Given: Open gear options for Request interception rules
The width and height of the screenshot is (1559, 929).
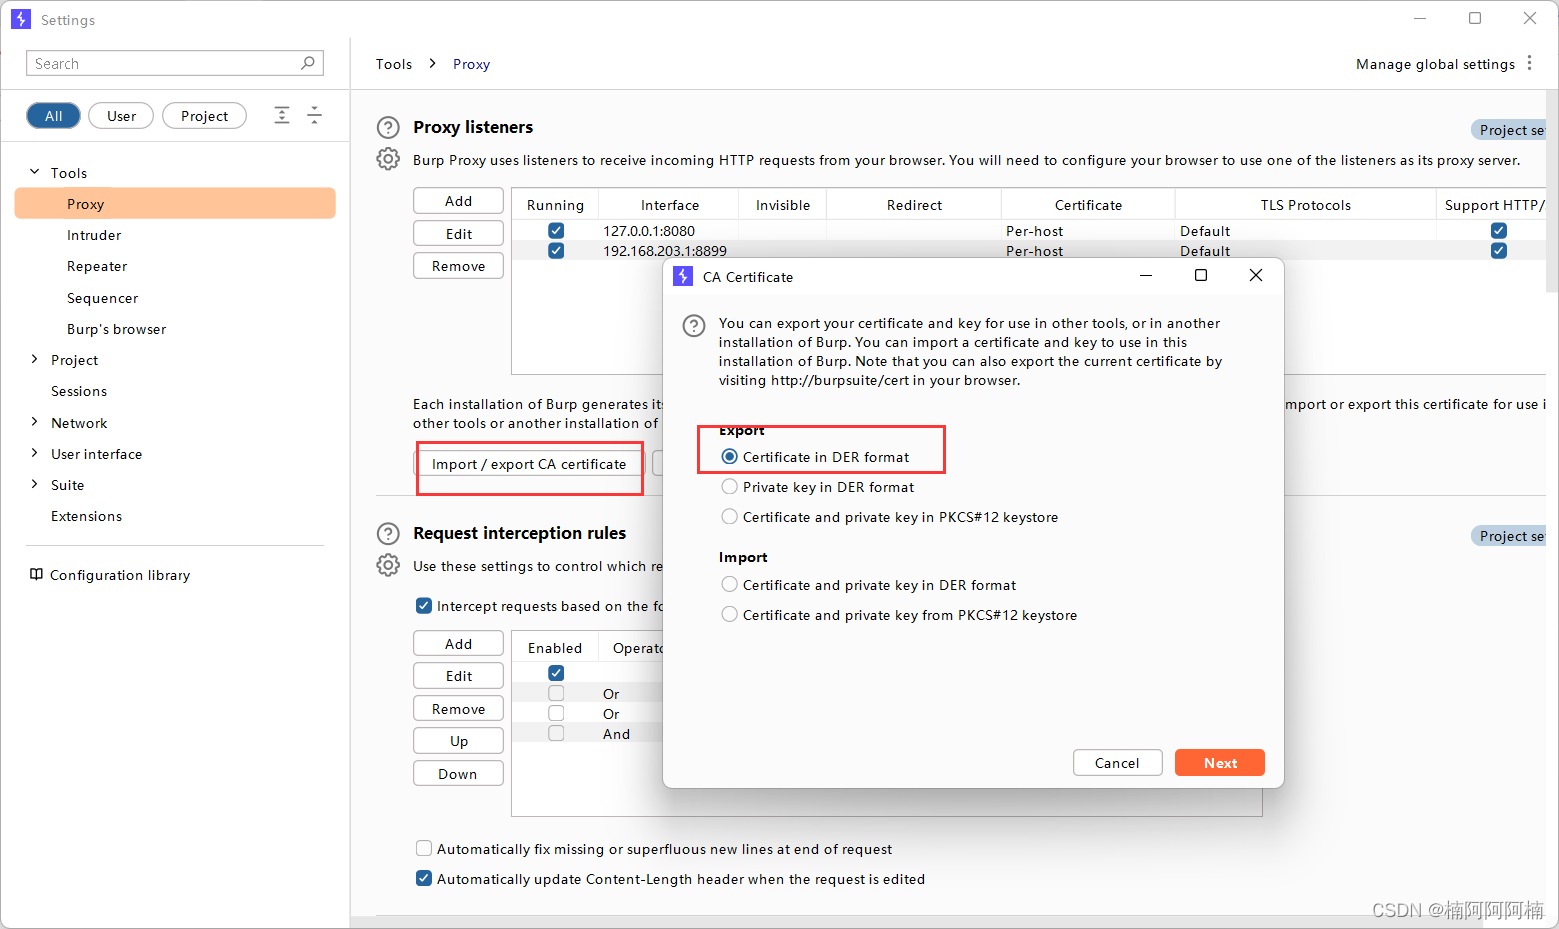Looking at the screenshot, I should pyautogui.click(x=388, y=565).
